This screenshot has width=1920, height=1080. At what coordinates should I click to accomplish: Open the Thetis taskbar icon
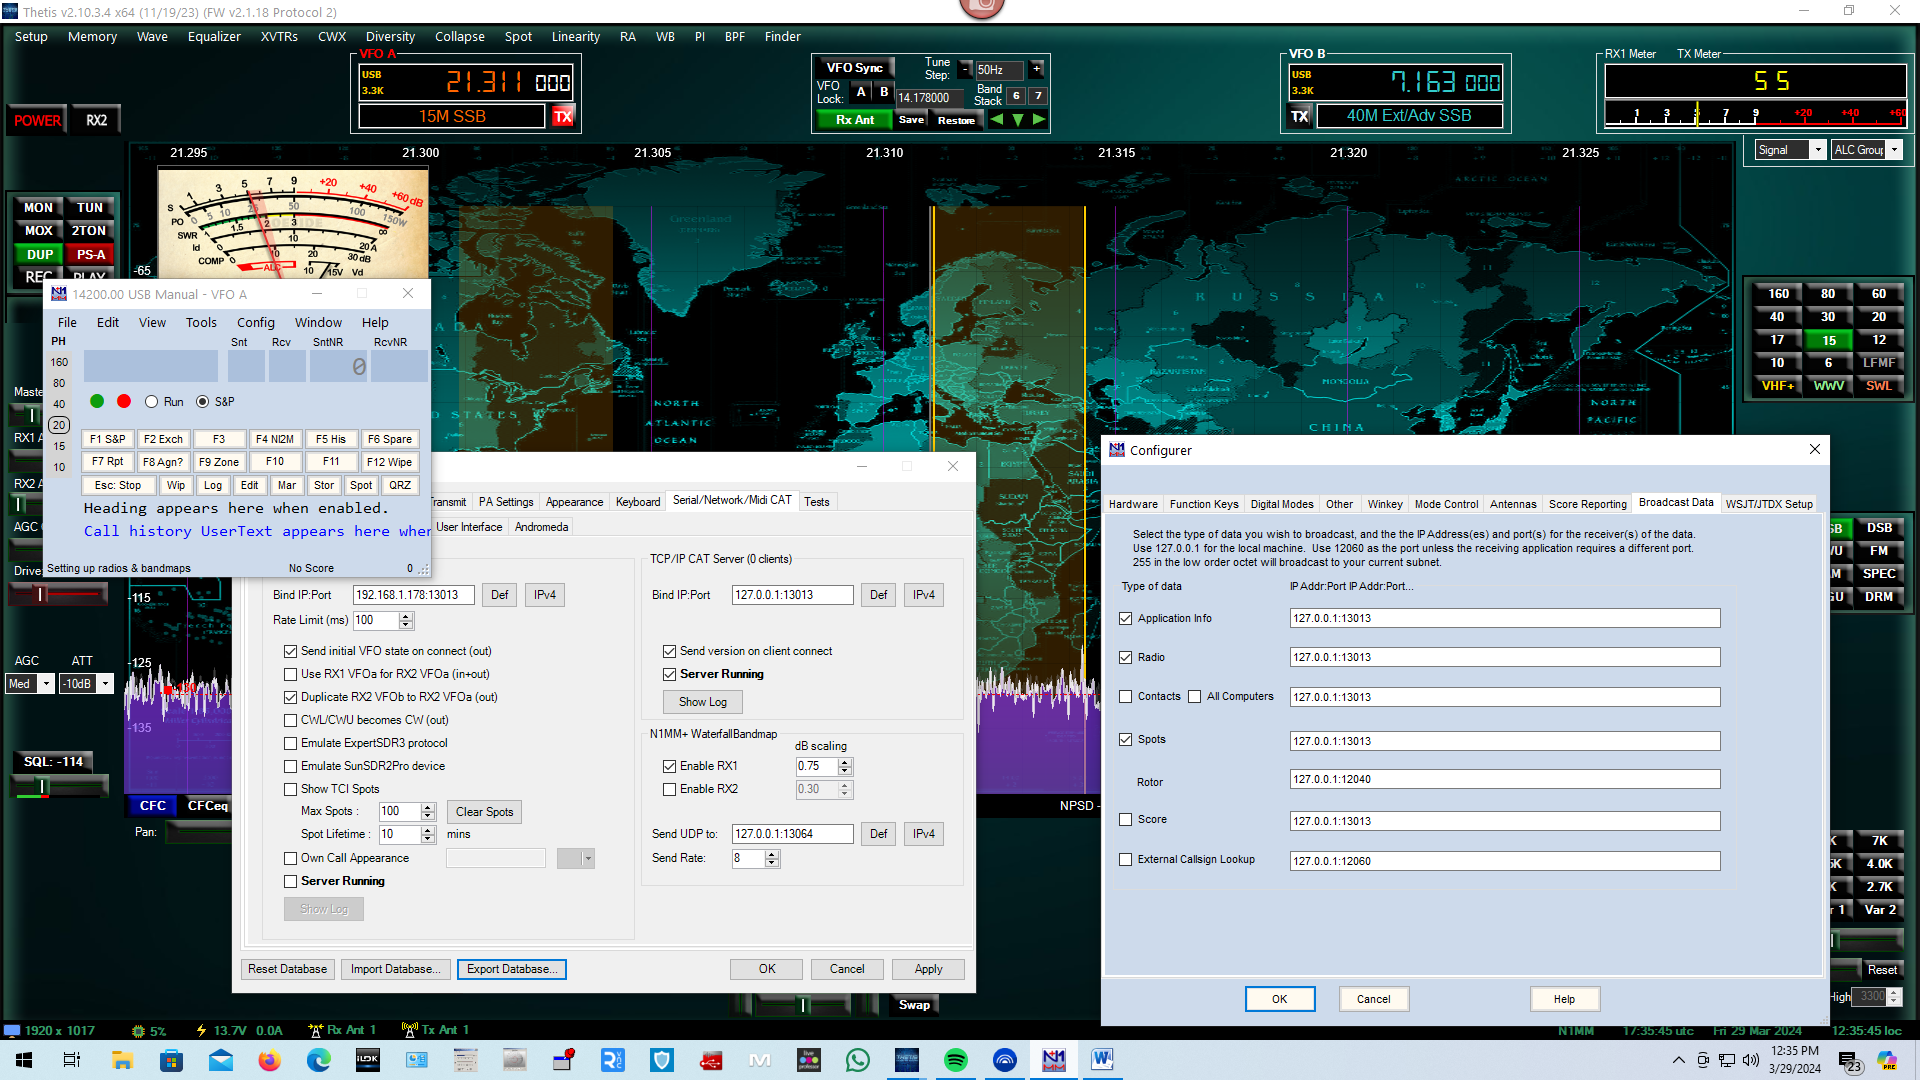907,1060
